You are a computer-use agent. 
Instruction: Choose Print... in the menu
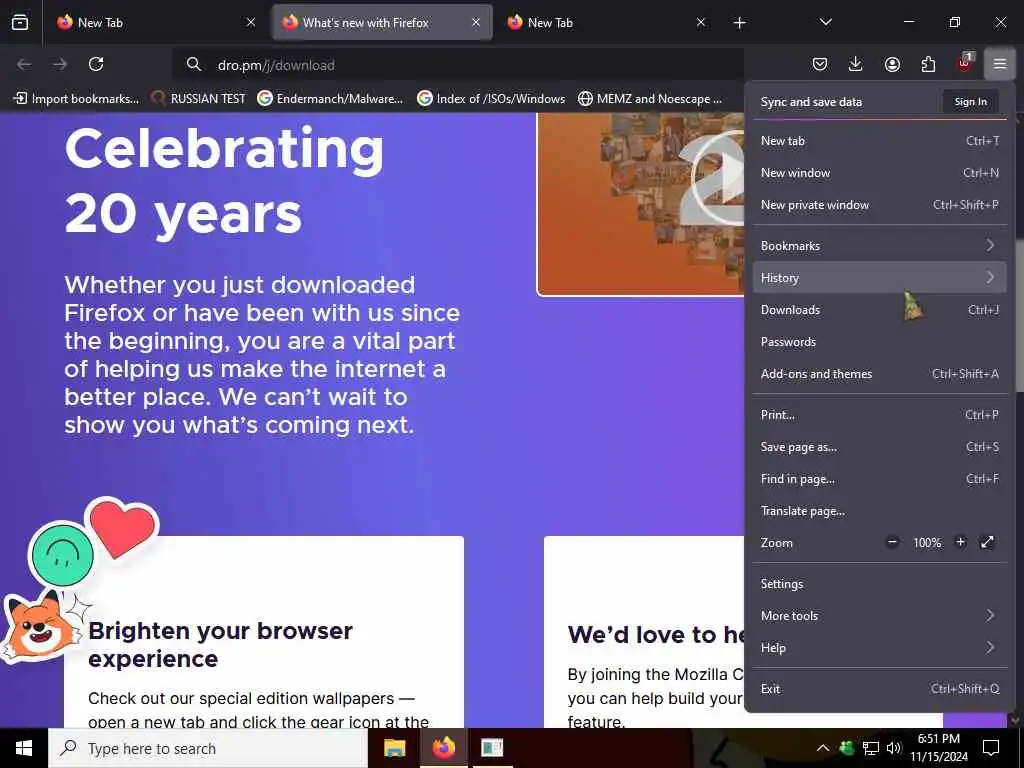[880, 415]
